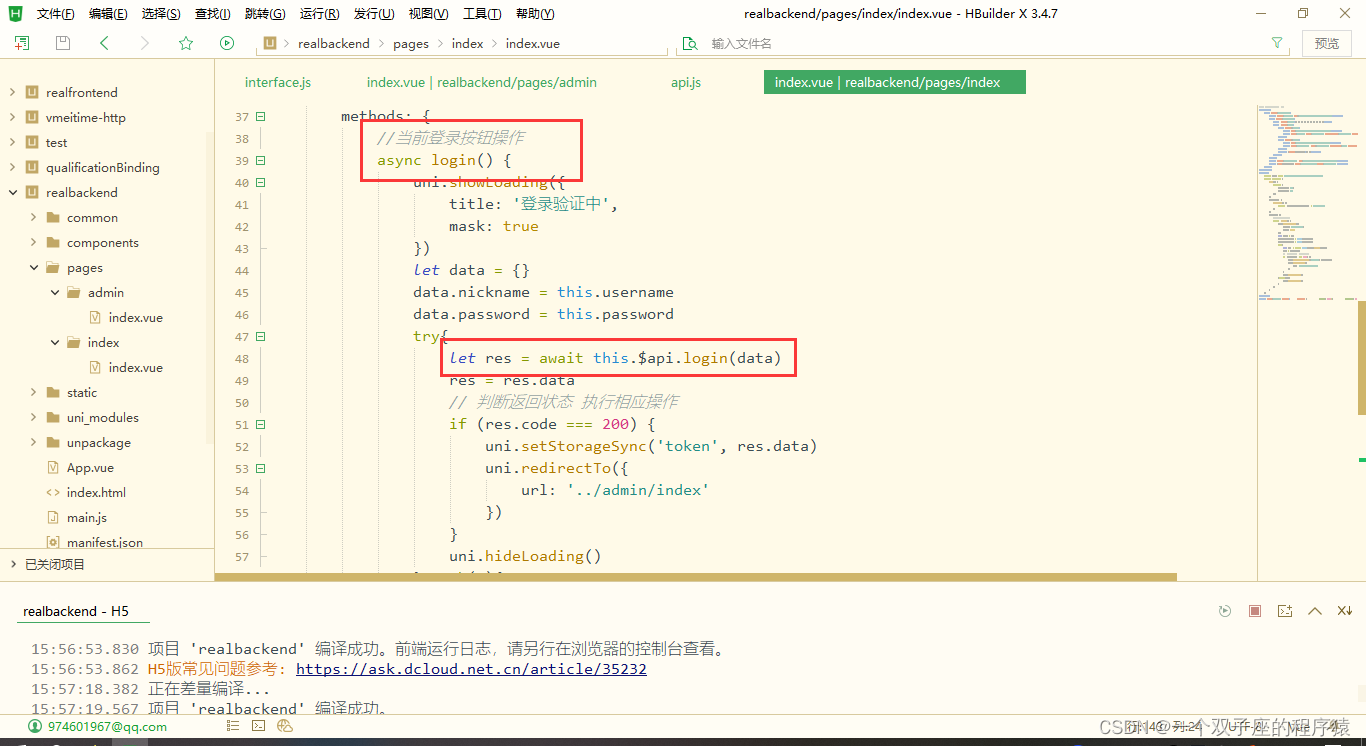
Task: Click the filter funnel icon
Action: (x=1277, y=43)
